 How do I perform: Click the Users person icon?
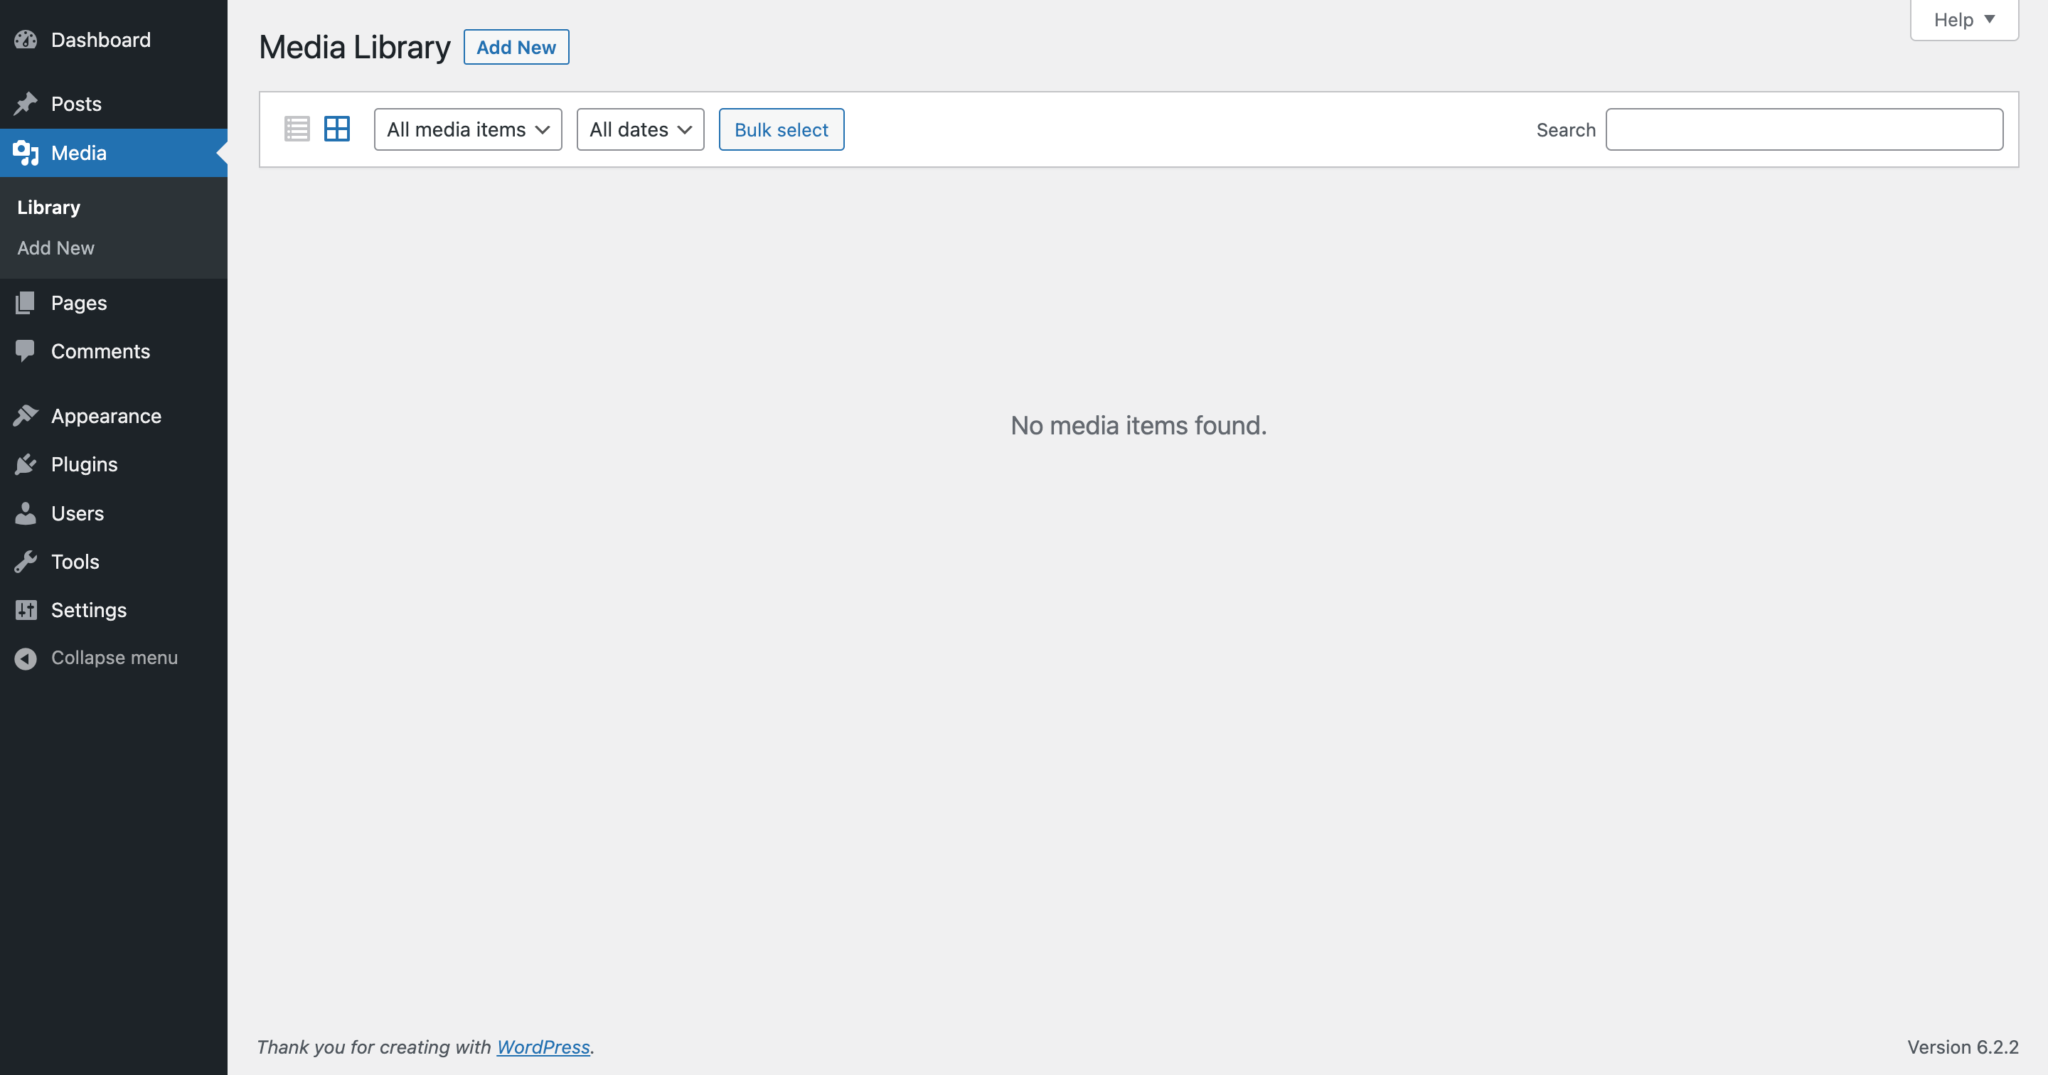[x=26, y=513]
